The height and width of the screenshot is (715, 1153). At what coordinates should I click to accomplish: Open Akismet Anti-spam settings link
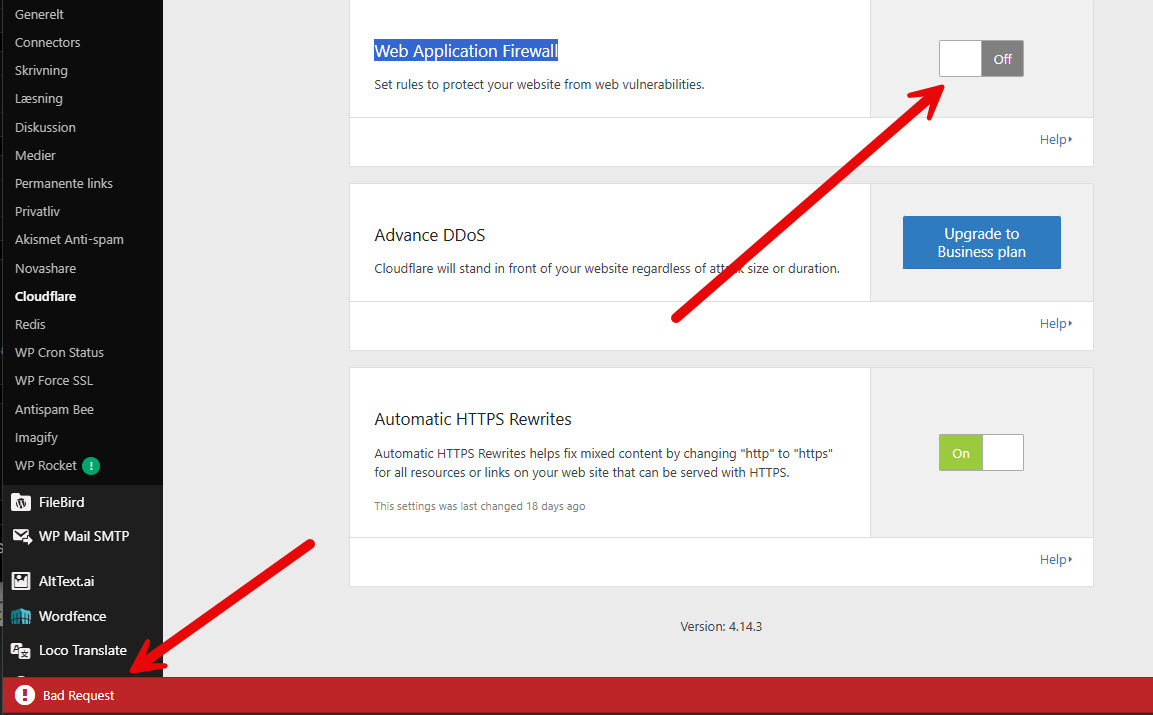click(69, 240)
